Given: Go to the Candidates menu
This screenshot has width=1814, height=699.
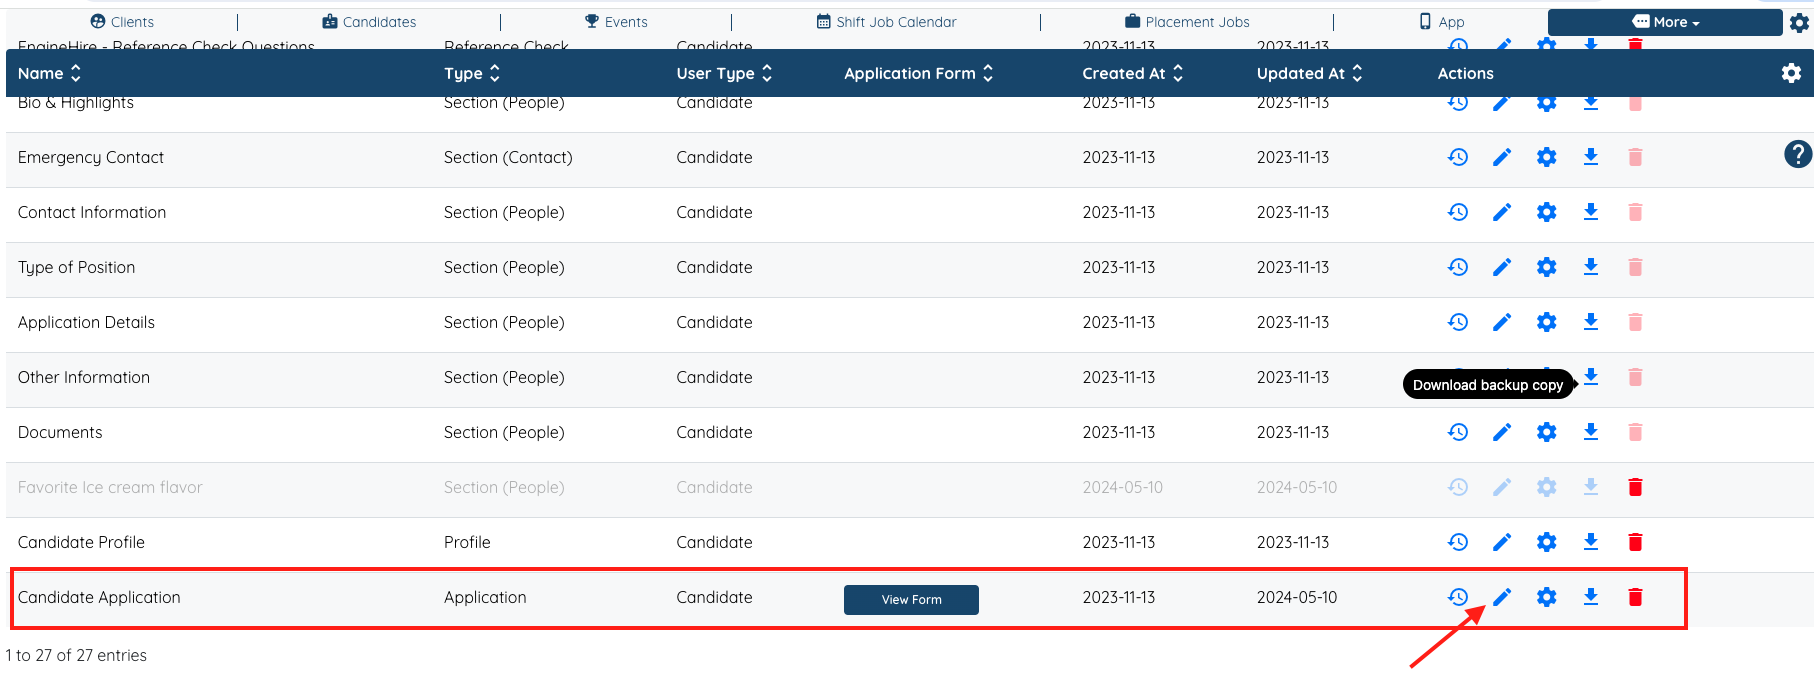Looking at the screenshot, I should pyautogui.click(x=369, y=22).
